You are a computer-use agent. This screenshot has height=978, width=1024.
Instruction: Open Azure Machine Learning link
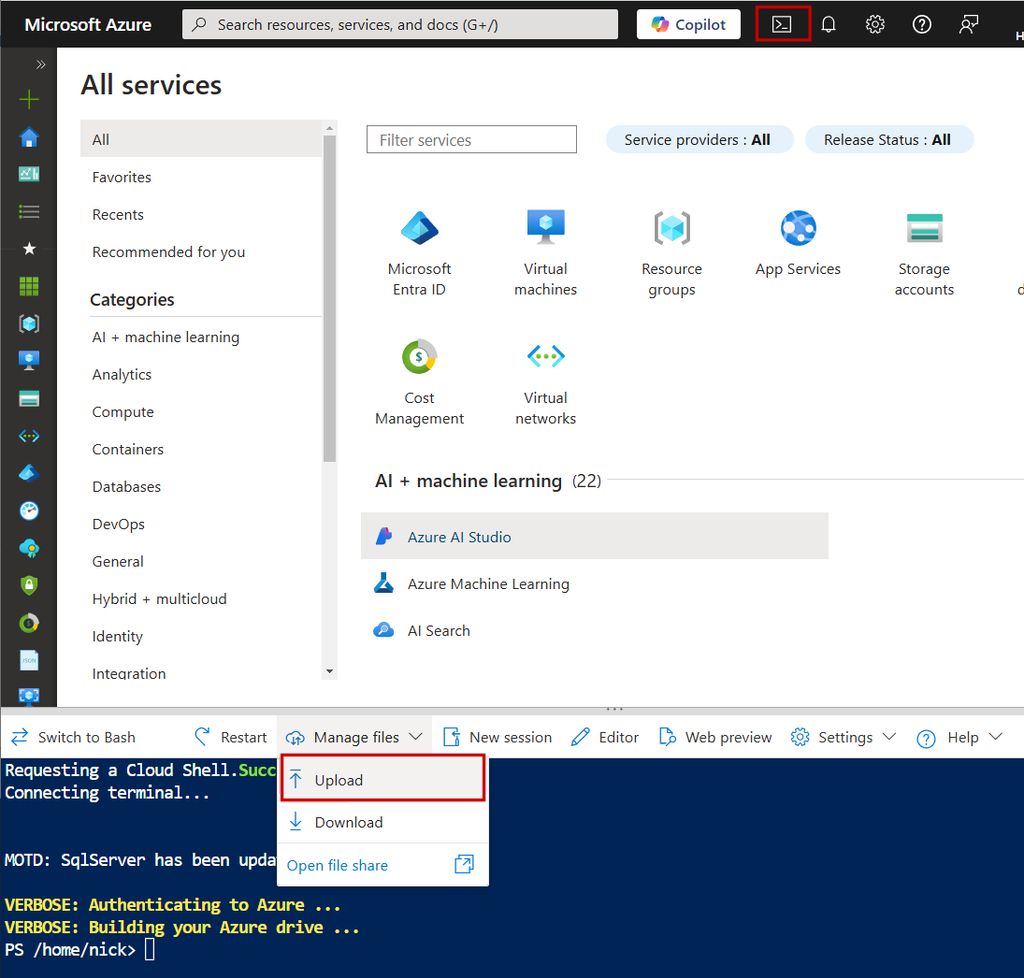coord(488,584)
